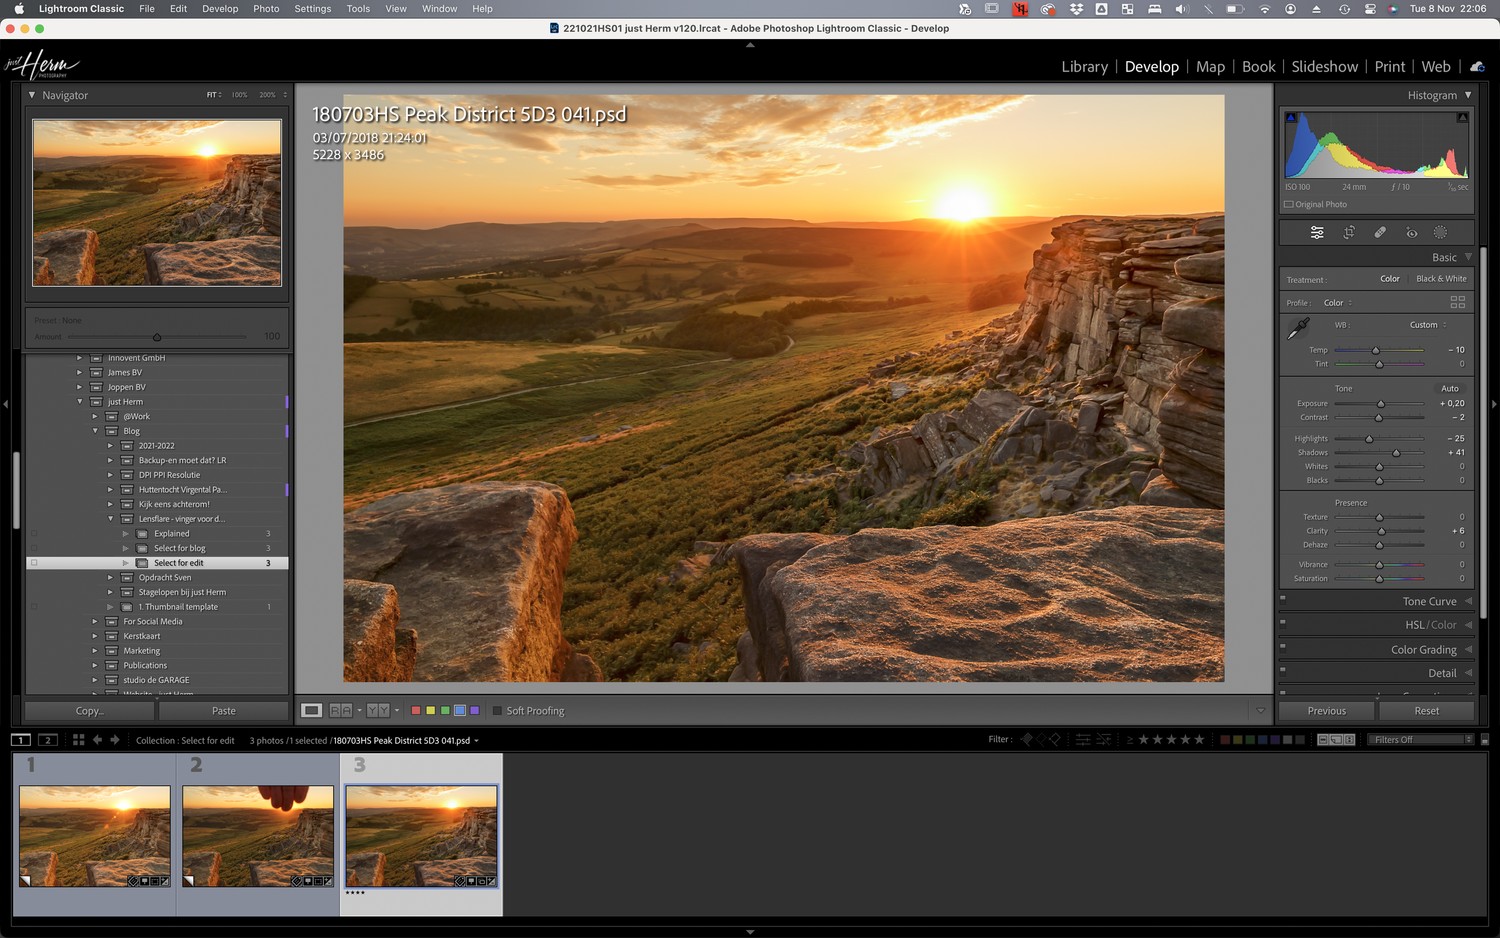This screenshot has height=938, width=1500.
Task: Toggle the Original Photo checkbox
Action: coord(1289,204)
